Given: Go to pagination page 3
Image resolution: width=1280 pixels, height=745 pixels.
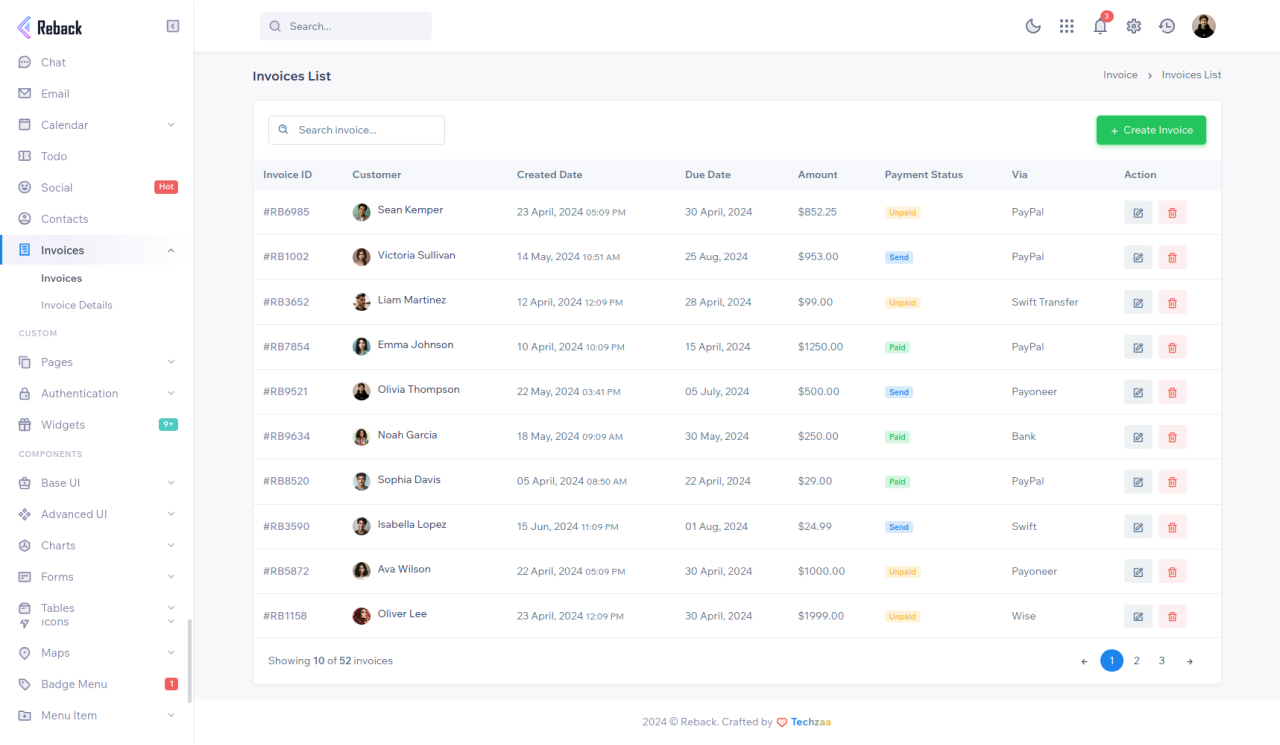Looking at the screenshot, I should [1162, 661].
